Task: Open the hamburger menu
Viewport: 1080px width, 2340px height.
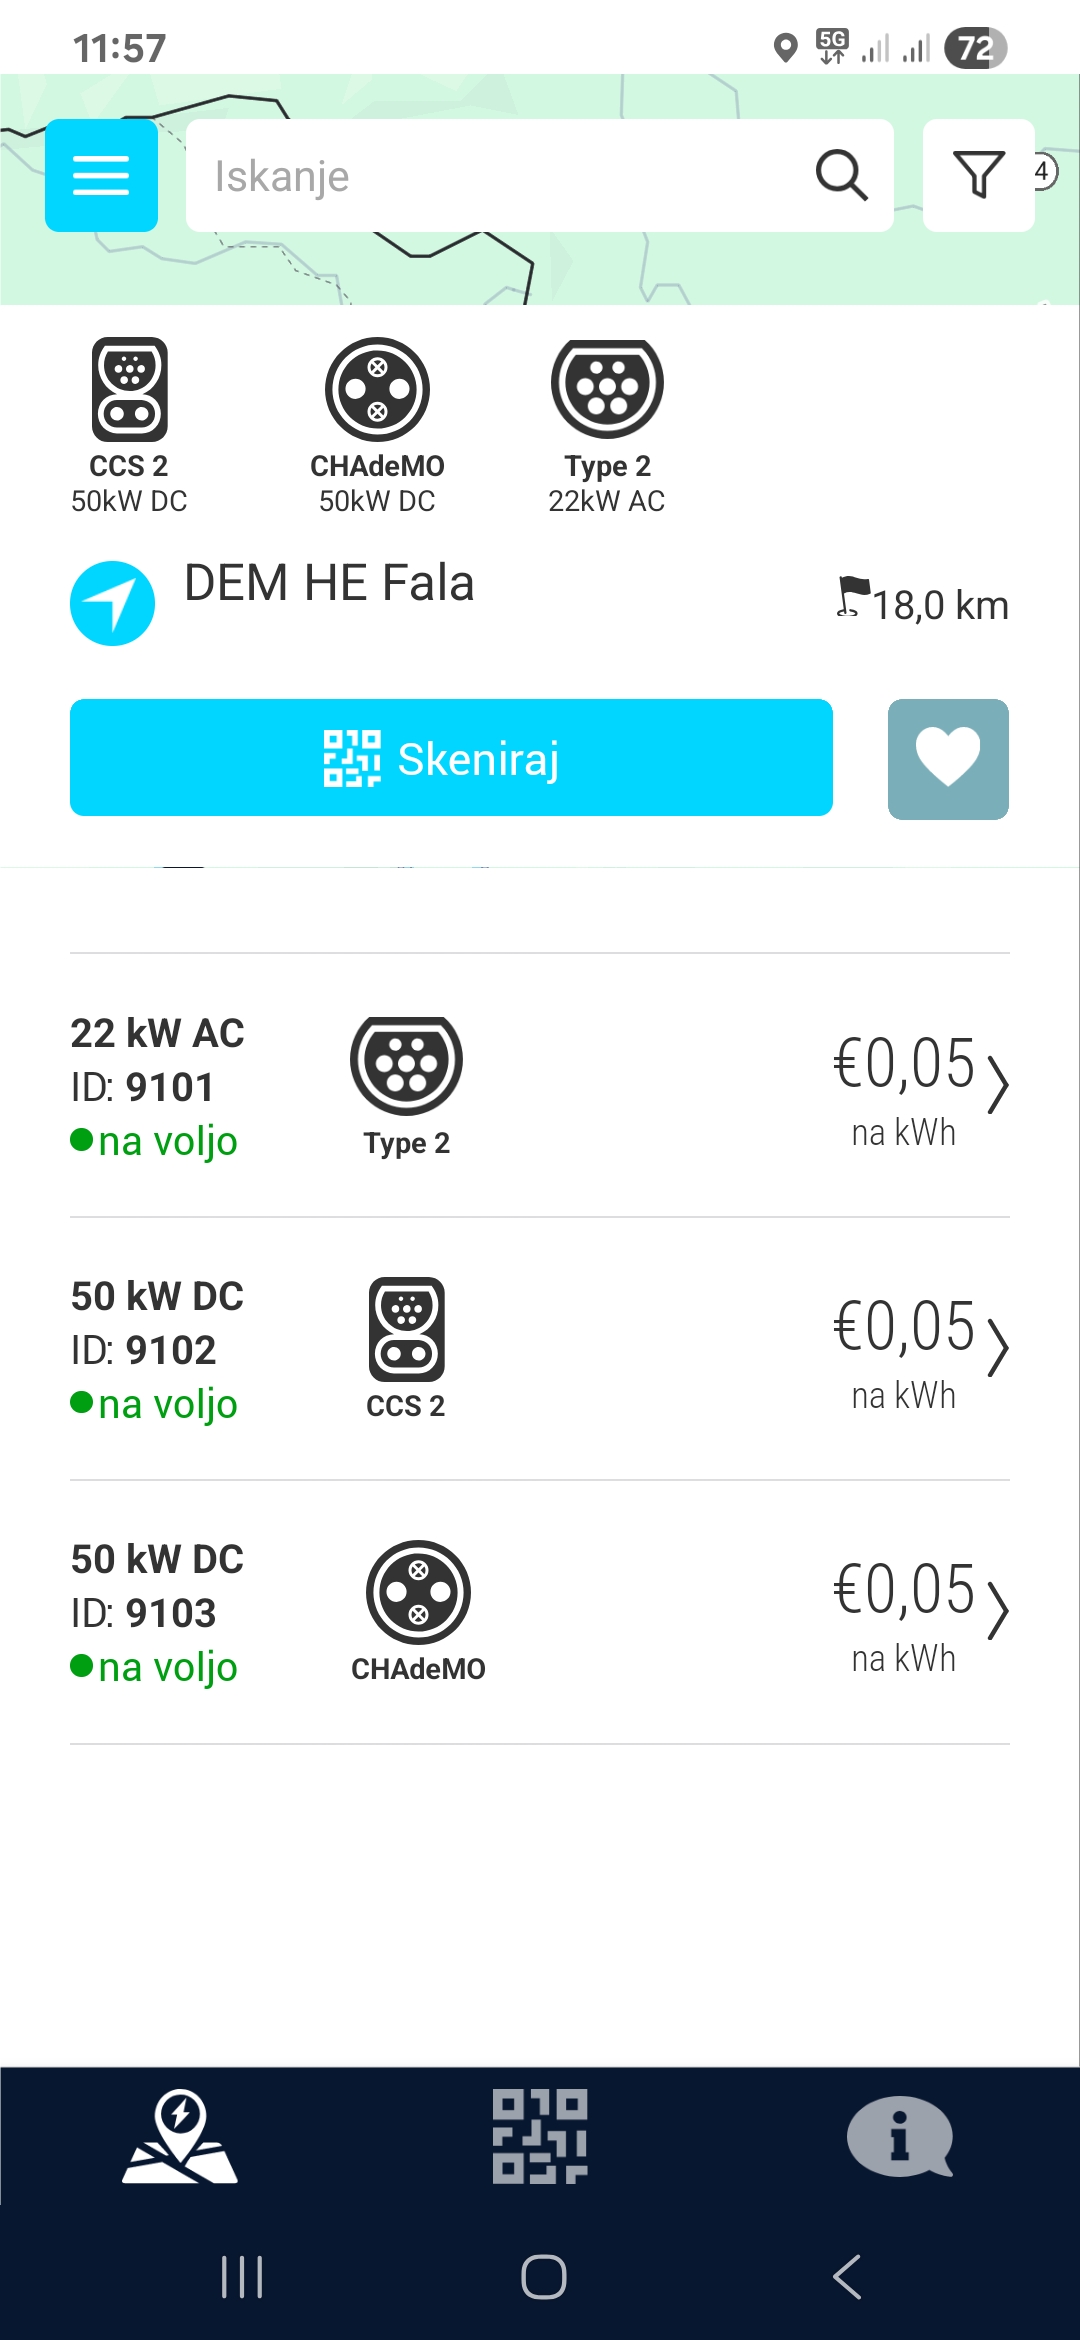Action: (x=101, y=175)
